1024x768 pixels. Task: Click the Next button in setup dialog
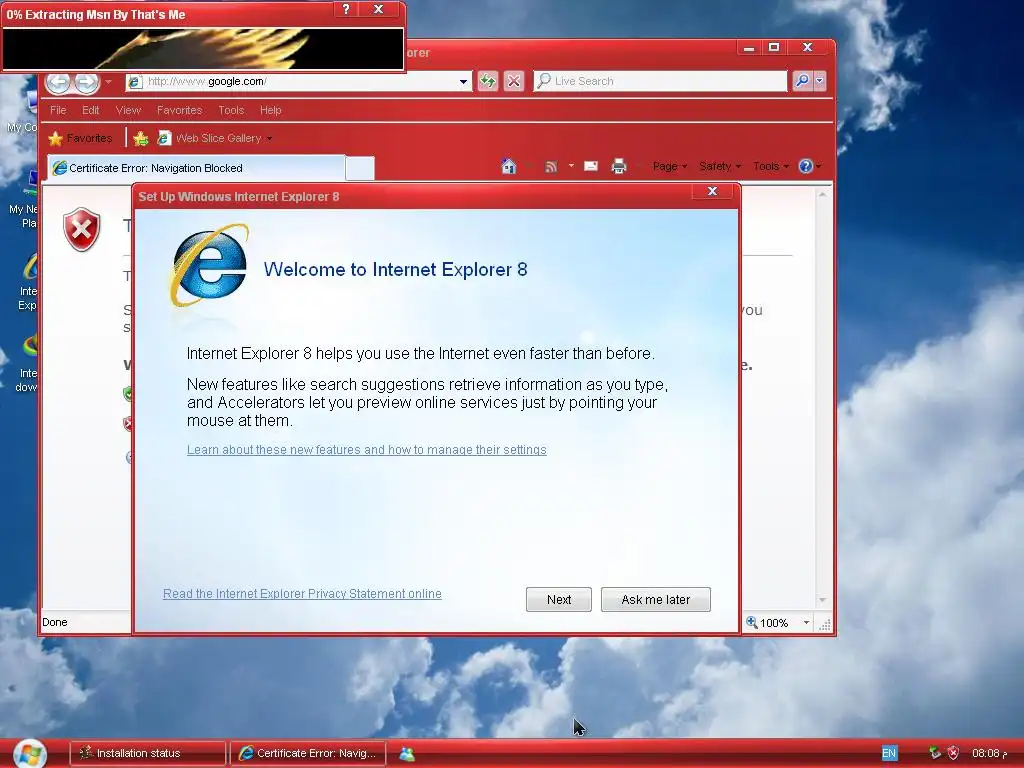558,600
